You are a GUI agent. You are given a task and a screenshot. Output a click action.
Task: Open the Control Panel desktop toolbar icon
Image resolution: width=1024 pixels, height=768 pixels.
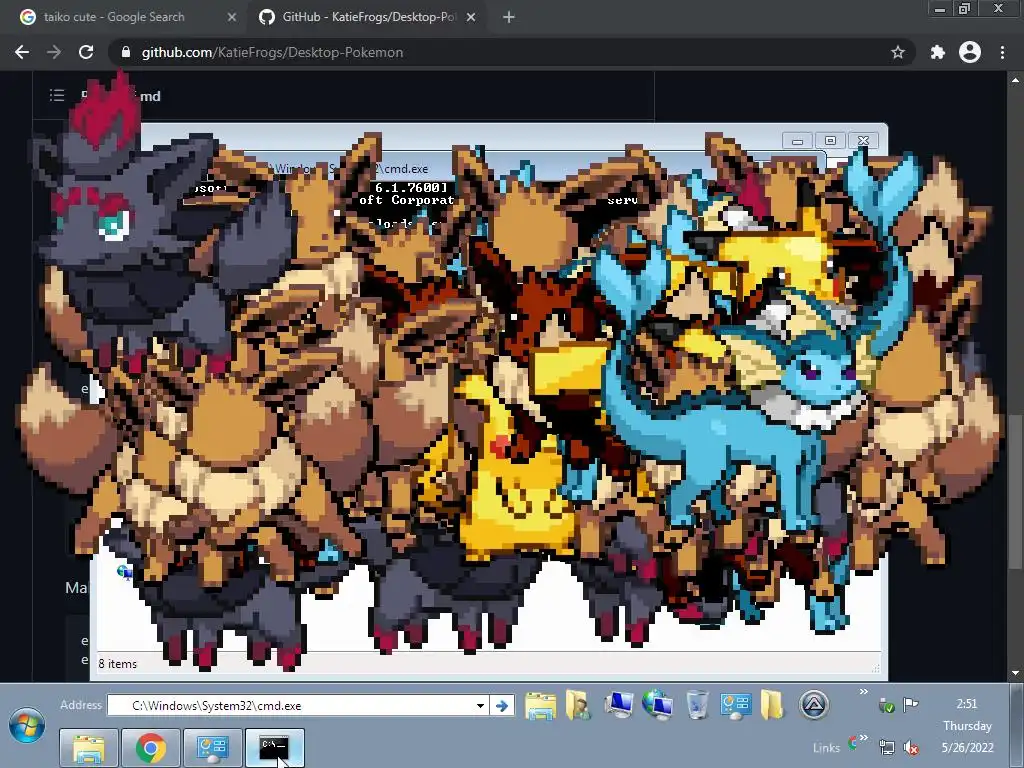(735, 705)
